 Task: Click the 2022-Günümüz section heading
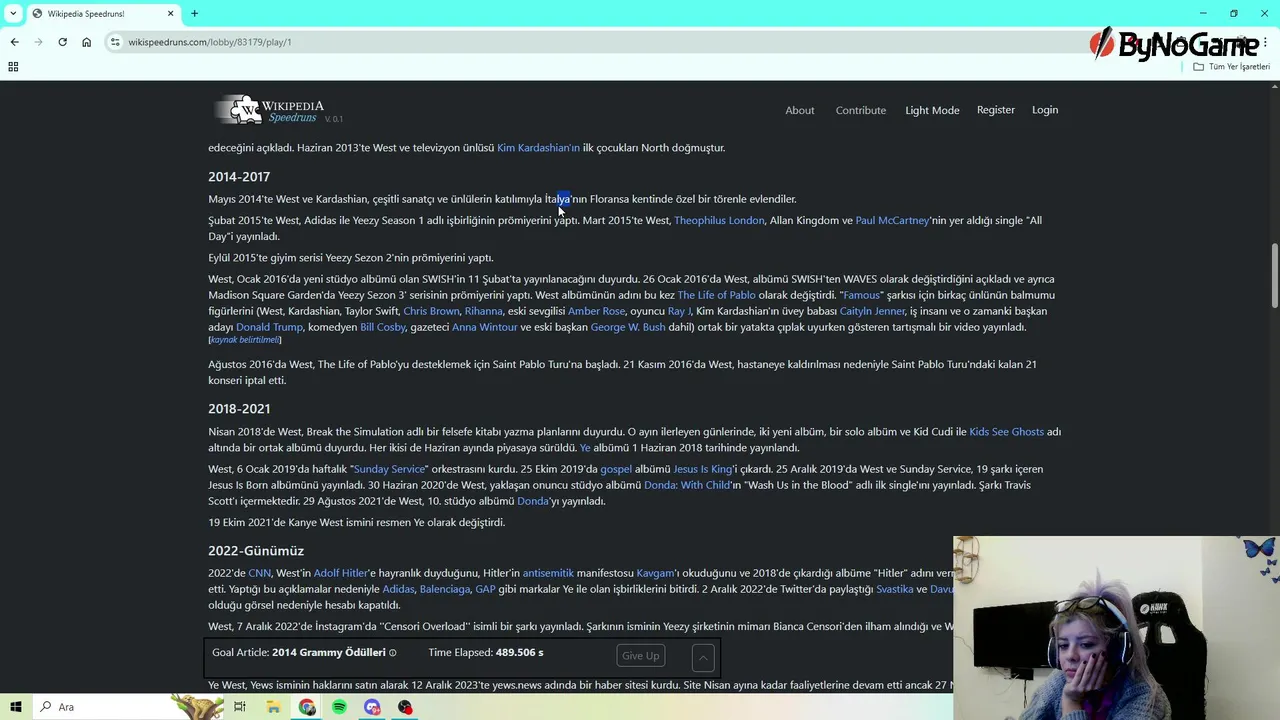click(256, 551)
